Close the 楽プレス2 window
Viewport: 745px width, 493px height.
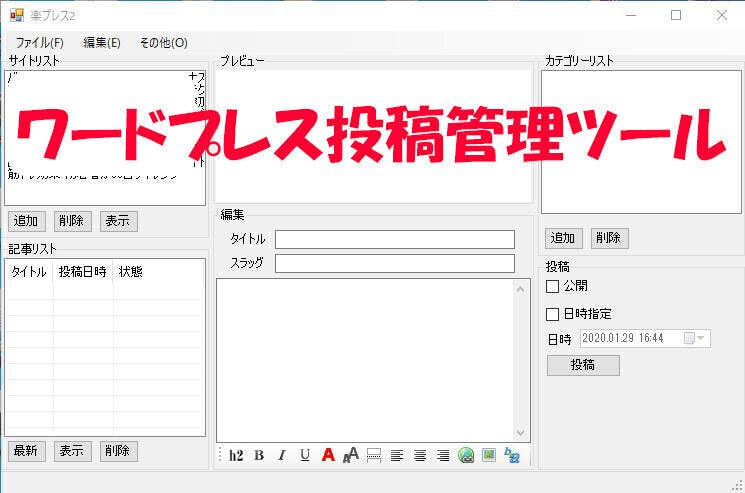click(x=722, y=15)
